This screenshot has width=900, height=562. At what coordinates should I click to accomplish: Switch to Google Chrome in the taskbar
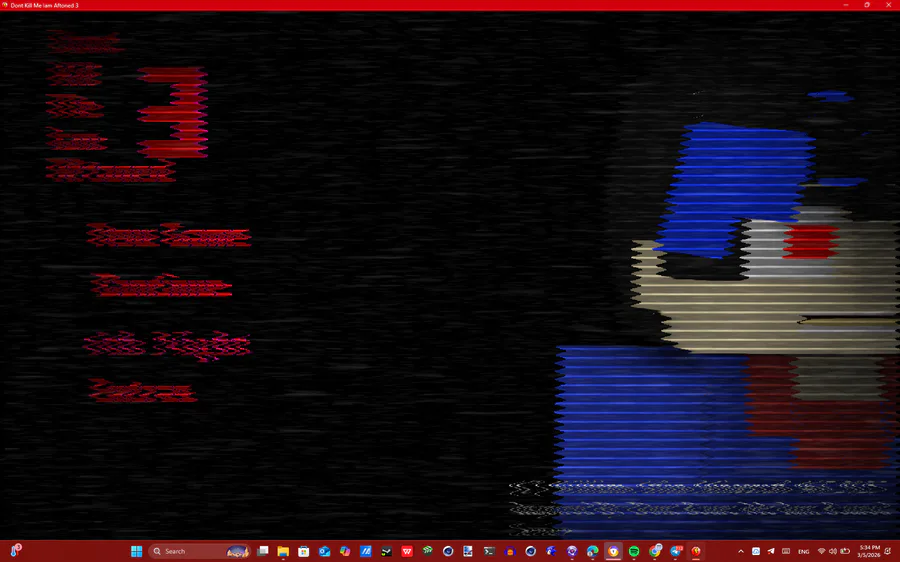click(x=655, y=551)
